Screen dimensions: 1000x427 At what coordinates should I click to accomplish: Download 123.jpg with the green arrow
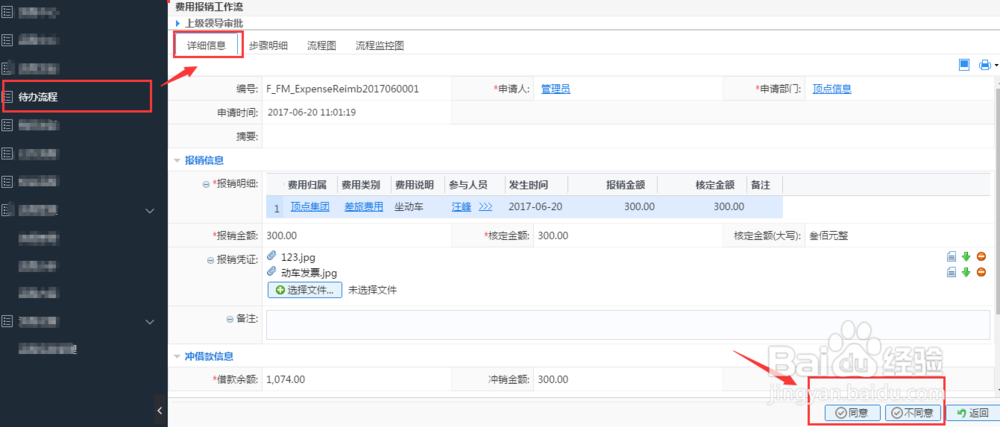click(x=966, y=256)
